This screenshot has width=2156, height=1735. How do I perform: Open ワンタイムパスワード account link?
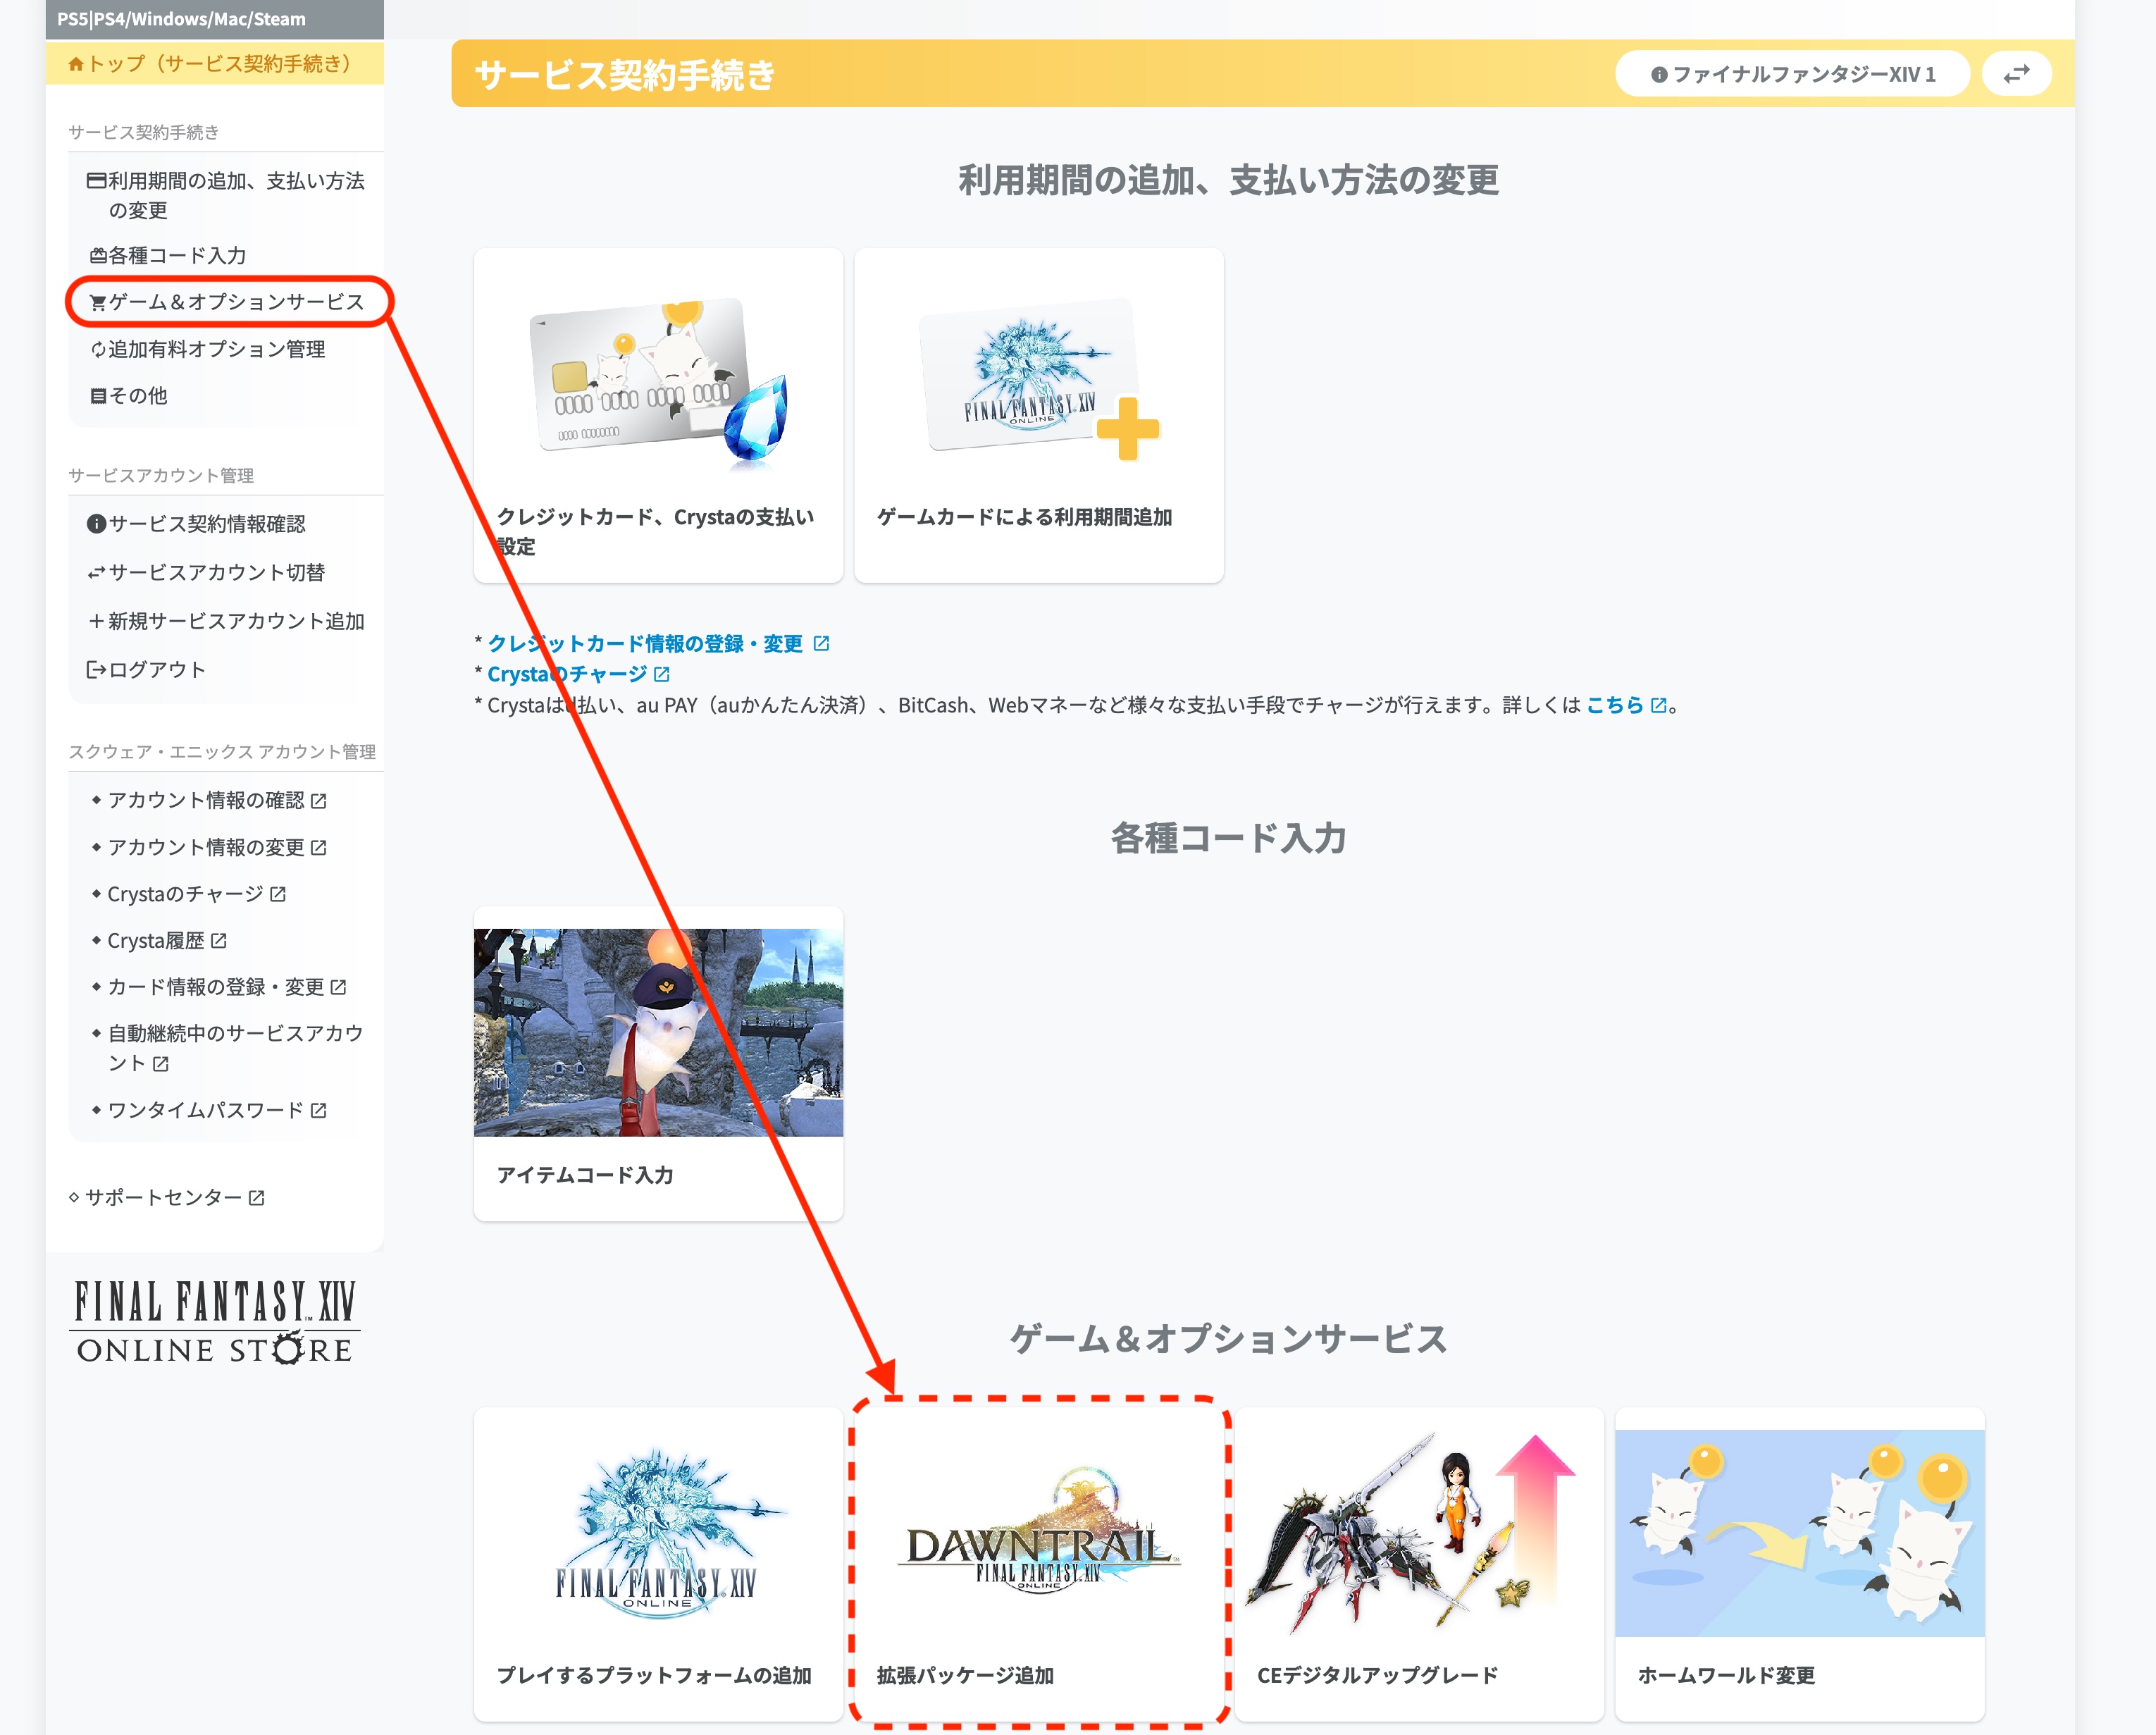click(206, 1110)
